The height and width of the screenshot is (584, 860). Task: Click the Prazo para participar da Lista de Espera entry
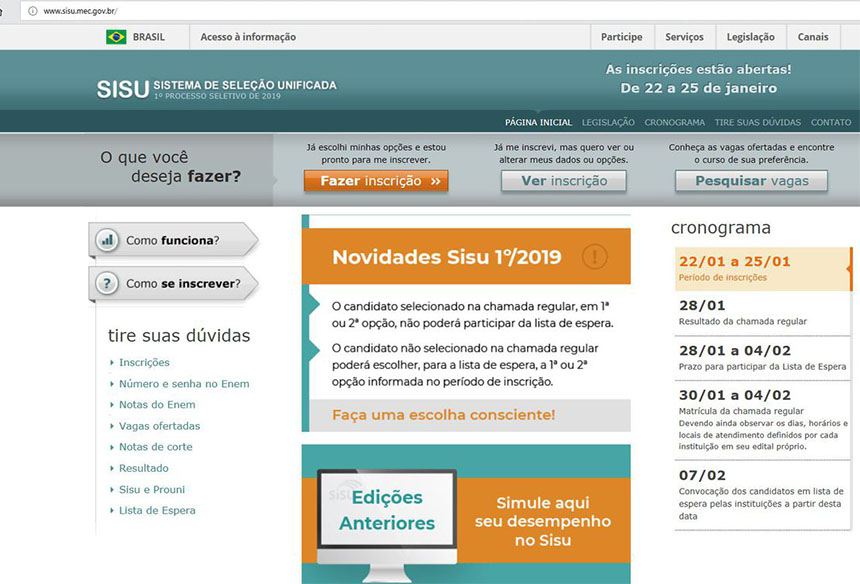tap(762, 358)
